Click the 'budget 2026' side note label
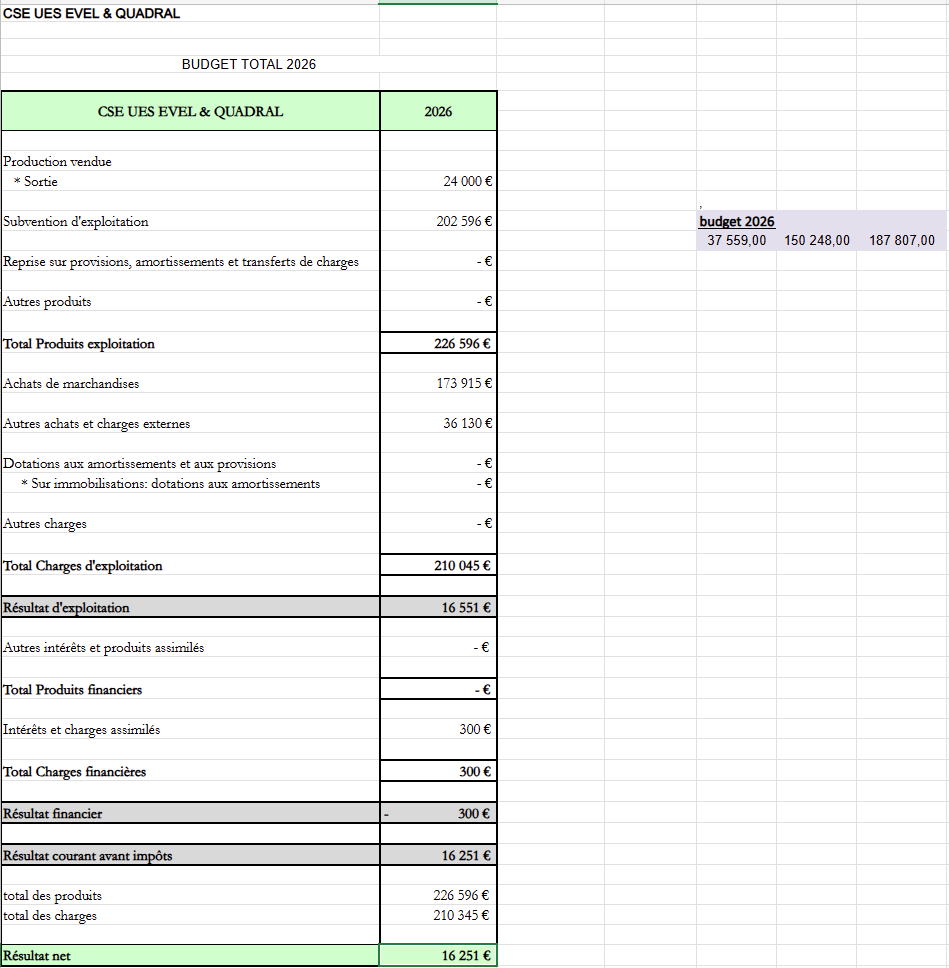This screenshot has height=968, width=949. click(x=736, y=221)
